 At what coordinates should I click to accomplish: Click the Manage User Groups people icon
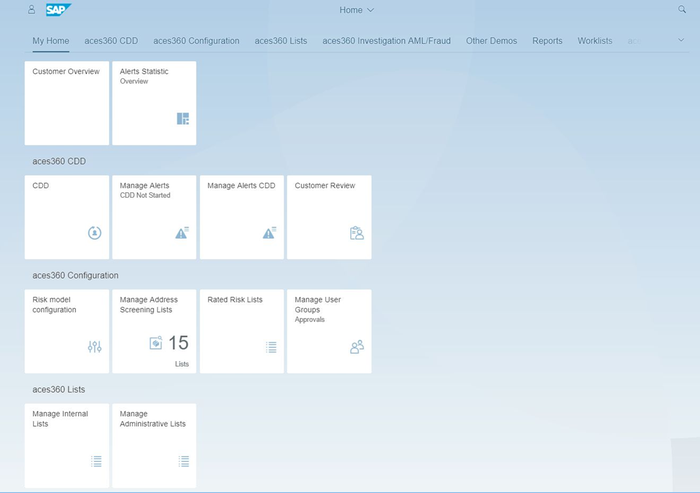[357, 347]
